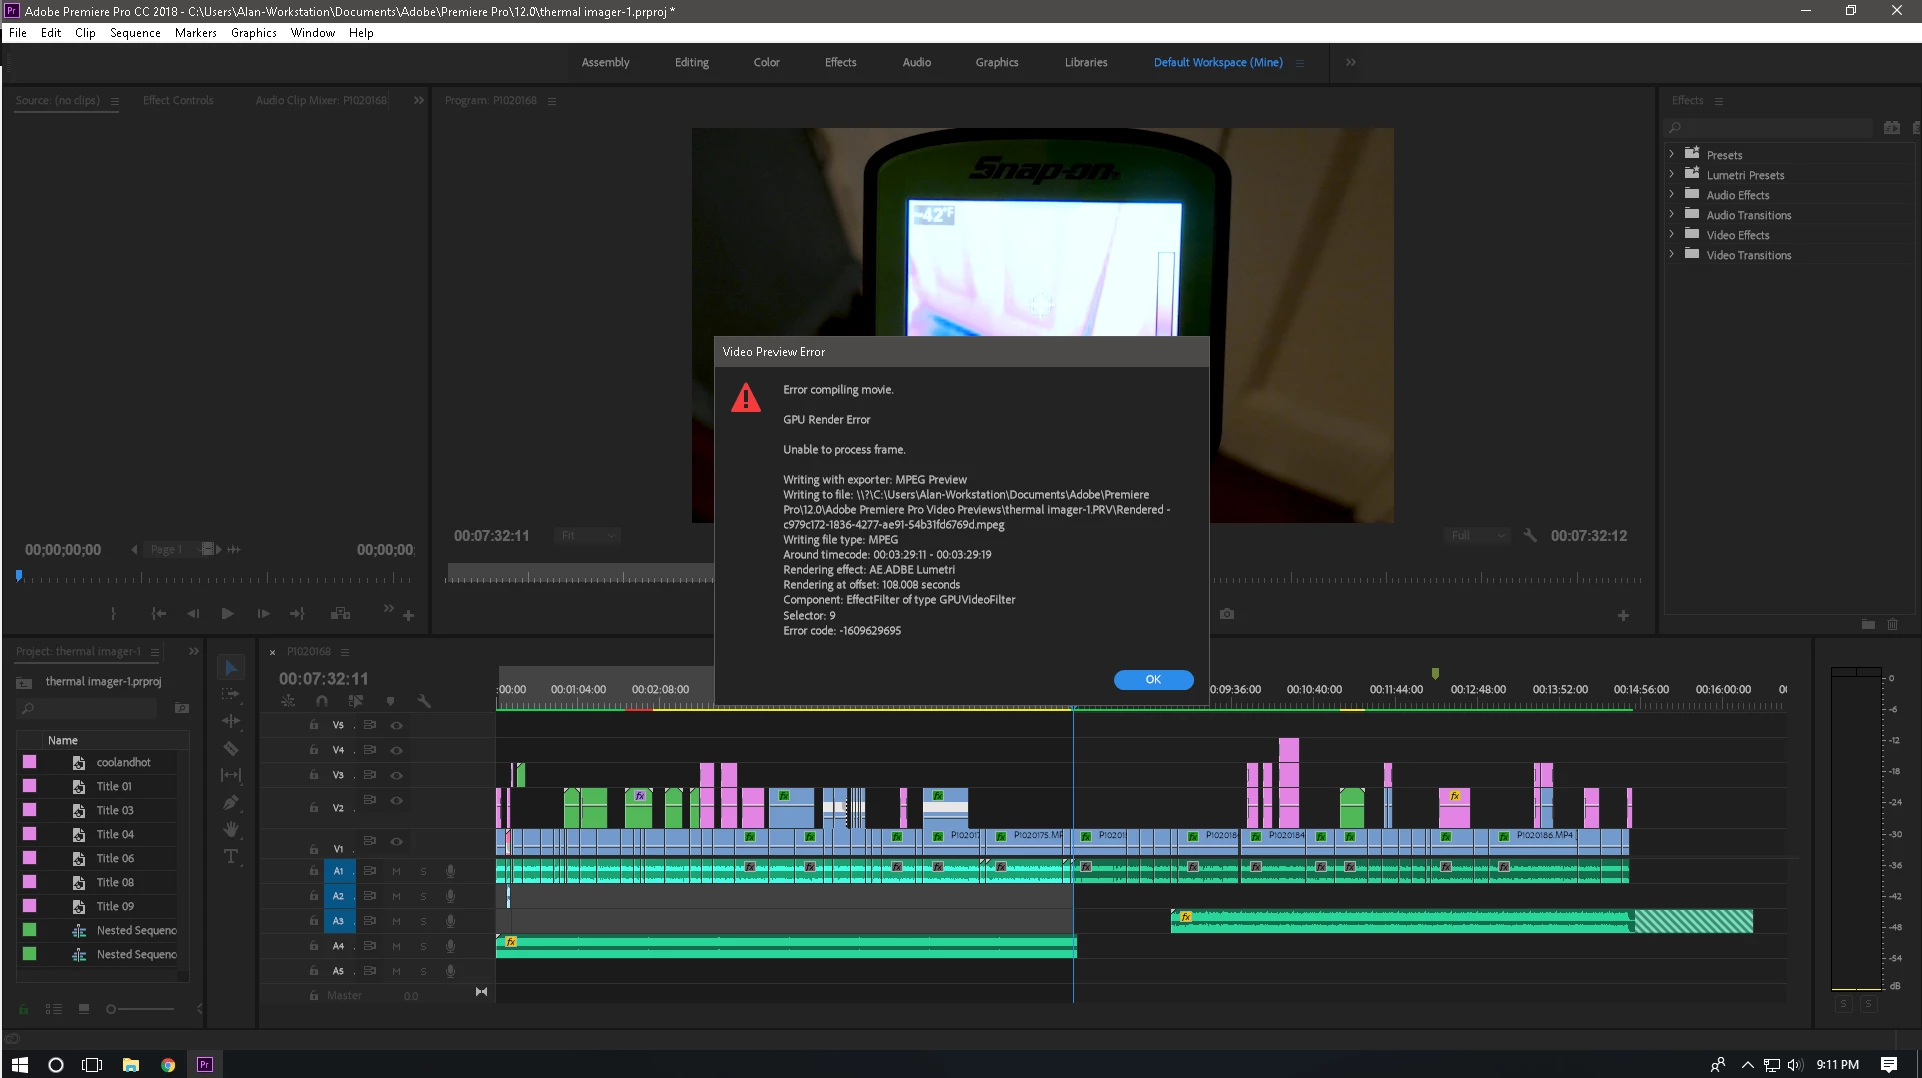Image resolution: width=1922 pixels, height=1078 pixels.
Task: Mute audio track A1
Action: coord(396,871)
